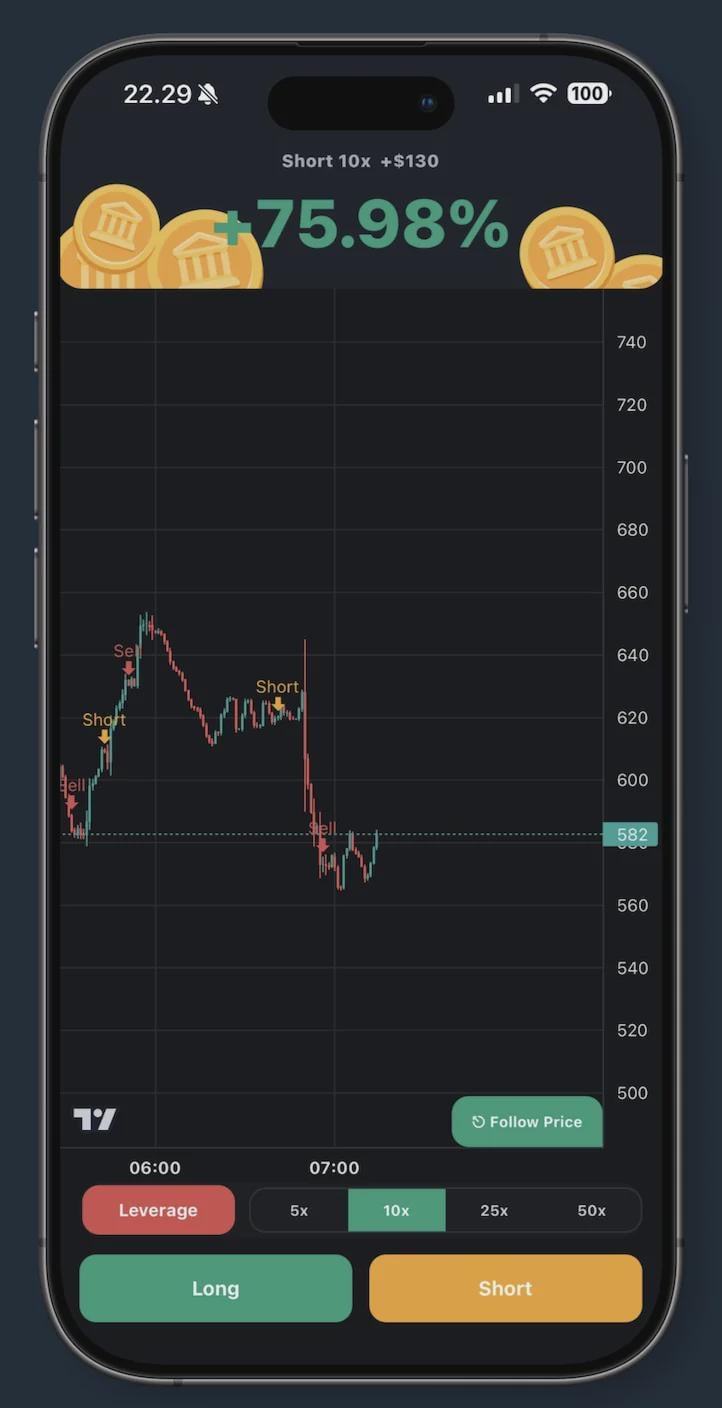Screen dimensions: 722x1408
Task: Click the current price label 582
Action: [x=631, y=835]
